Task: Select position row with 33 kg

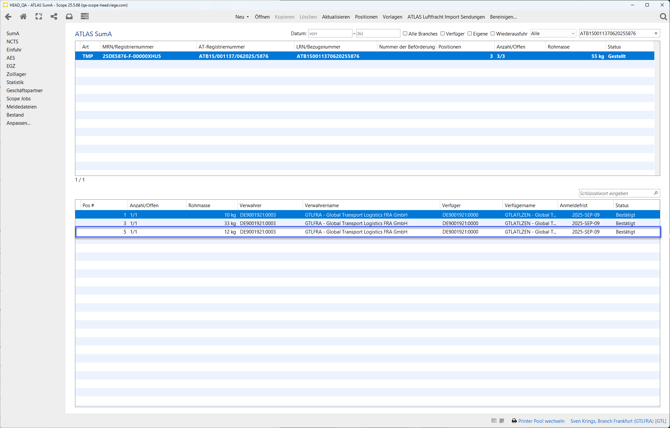Action: coord(367,223)
